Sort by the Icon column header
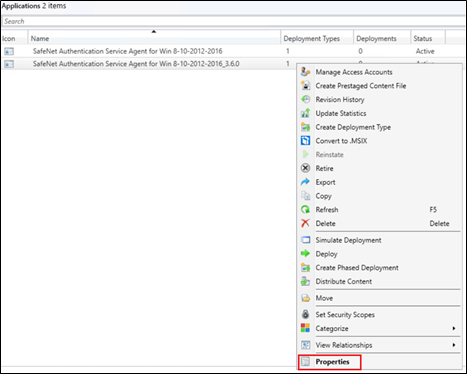 (14, 39)
